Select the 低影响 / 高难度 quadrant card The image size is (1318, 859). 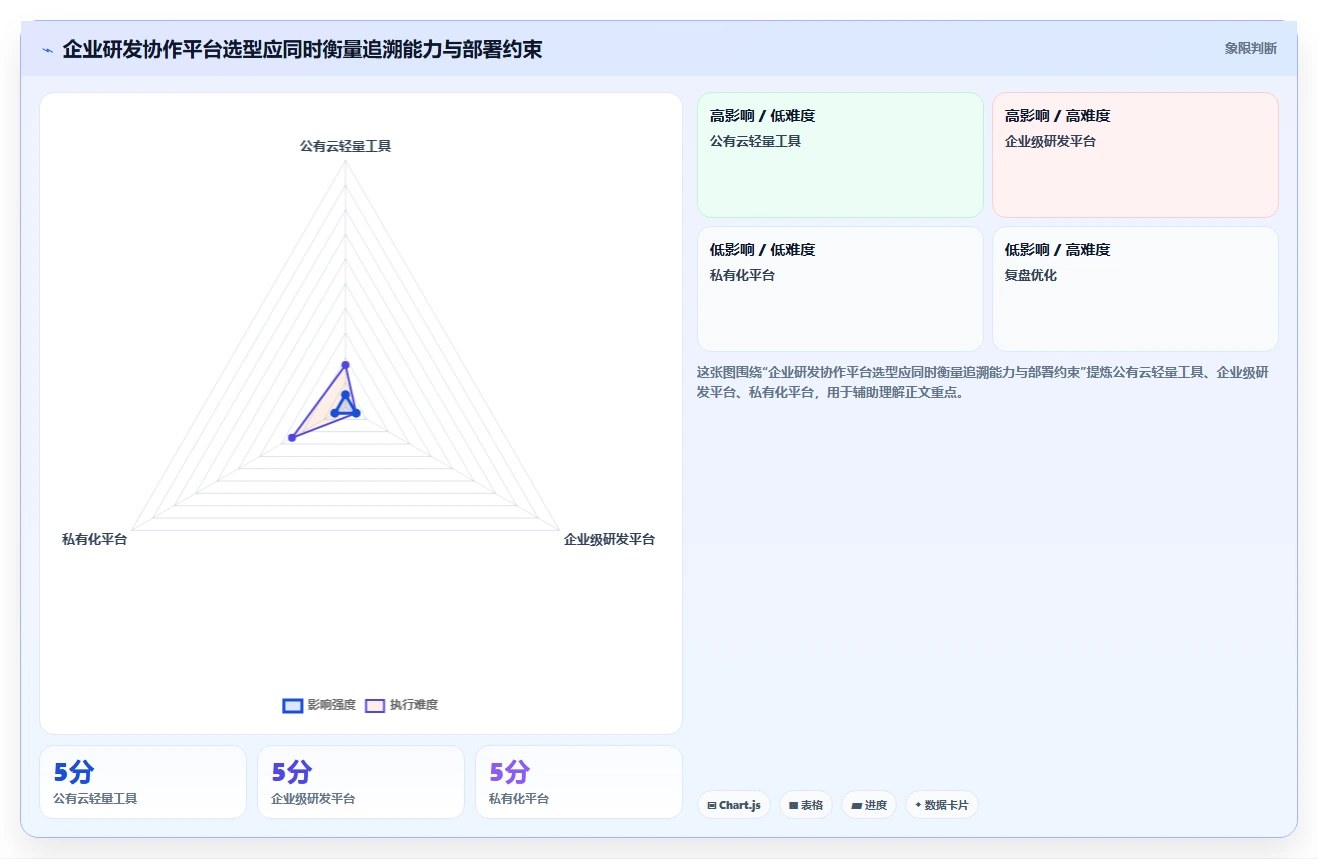pyautogui.click(x=1135, y=289)
